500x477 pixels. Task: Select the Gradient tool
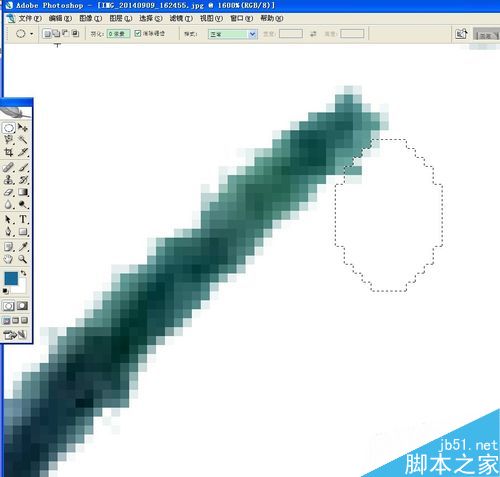(x=23, y=192)
